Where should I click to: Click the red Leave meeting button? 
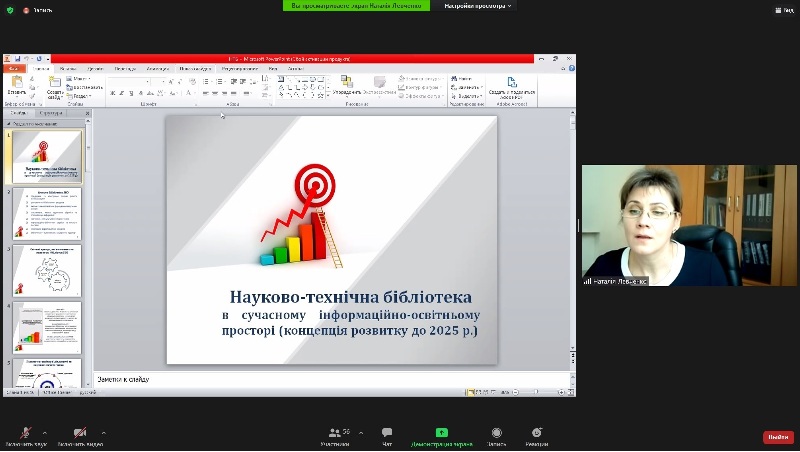coord(777,437)
